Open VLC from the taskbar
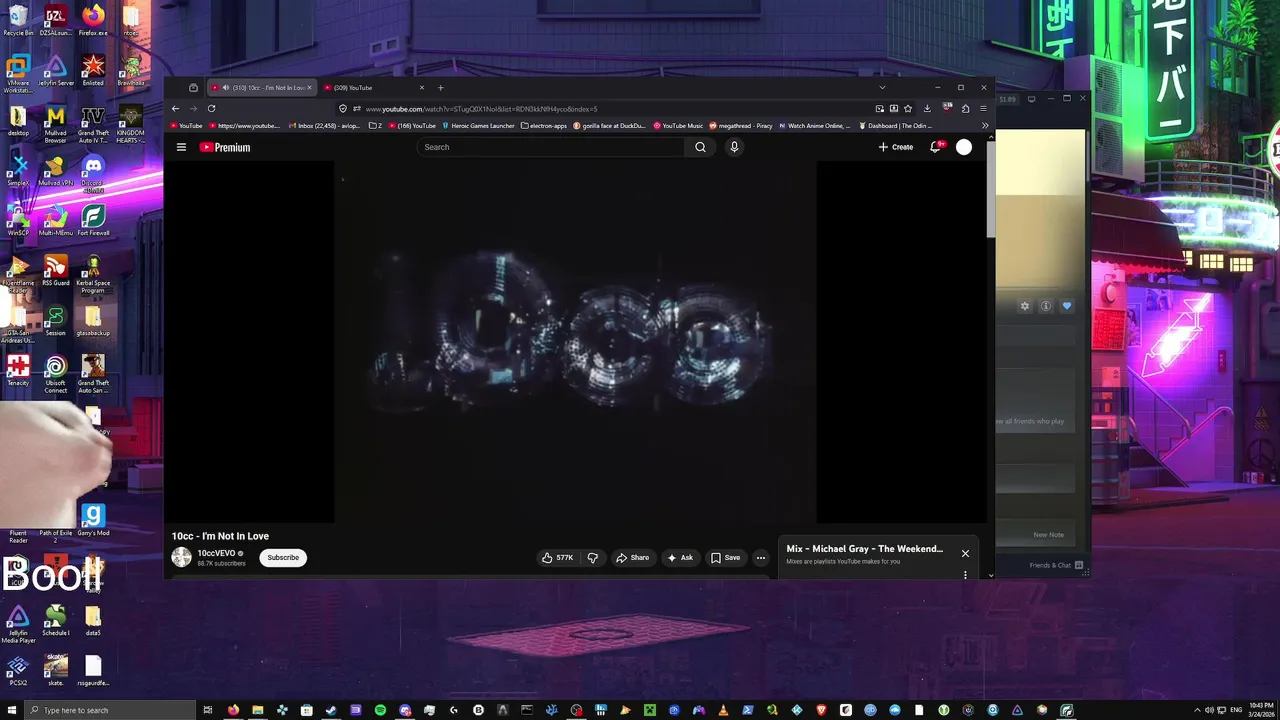1280x720 pixels. click(x=724, y=710)
